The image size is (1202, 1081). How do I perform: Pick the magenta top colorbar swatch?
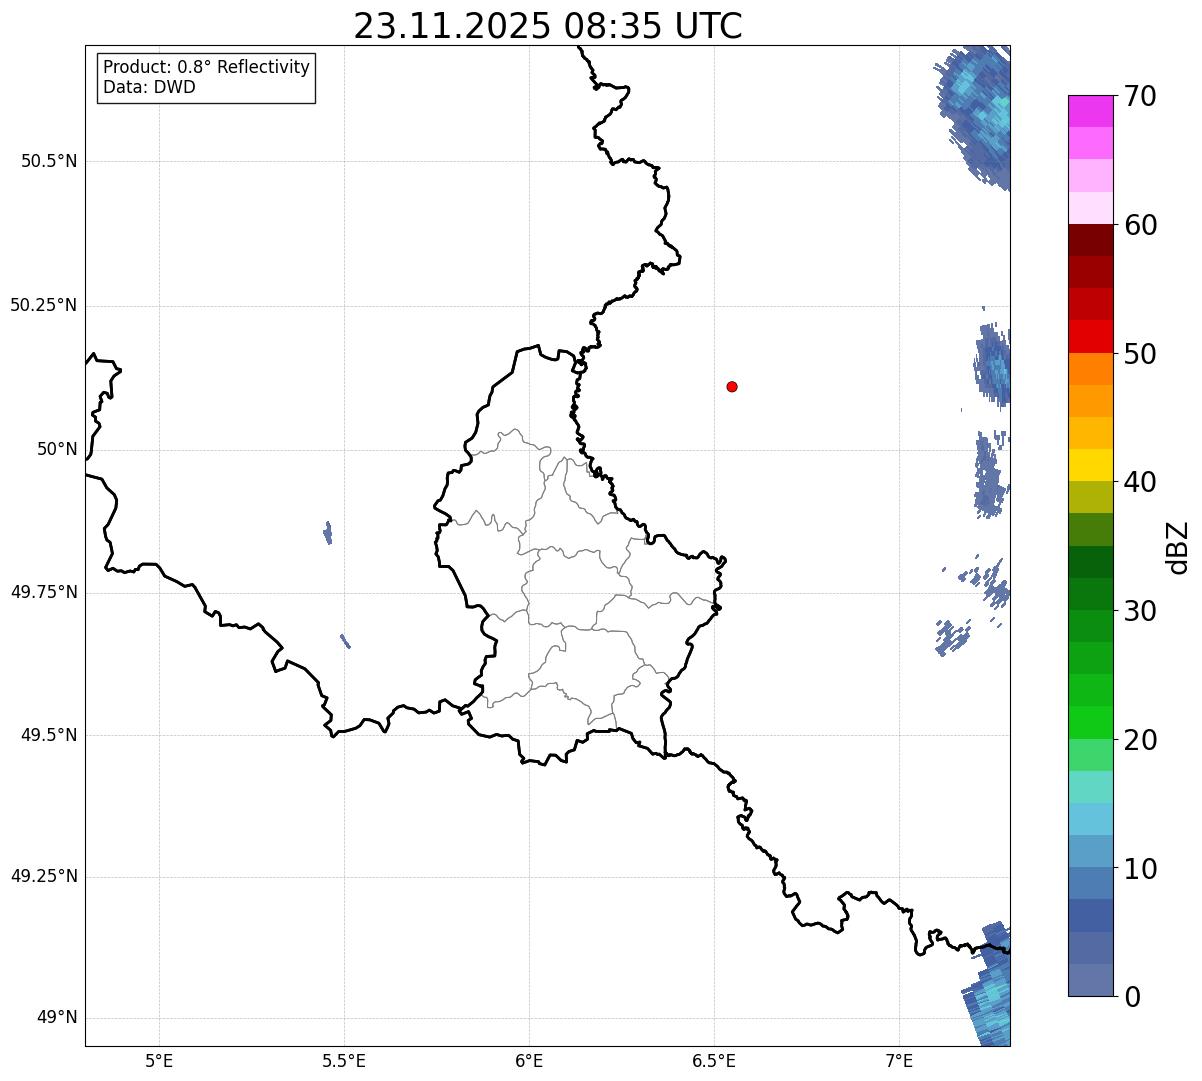[x=1091, y=111]
